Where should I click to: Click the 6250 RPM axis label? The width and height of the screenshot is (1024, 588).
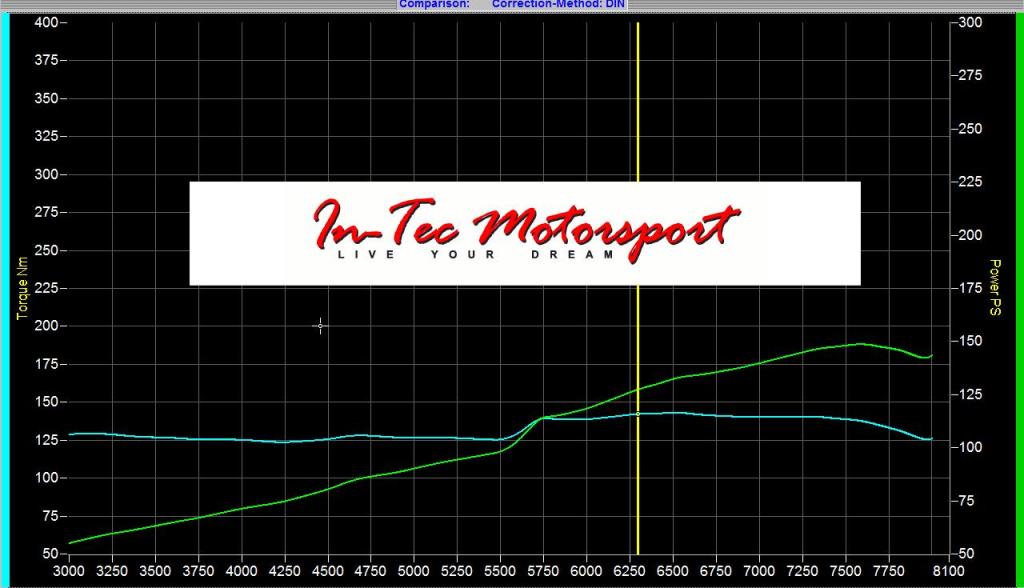[629, 571]
